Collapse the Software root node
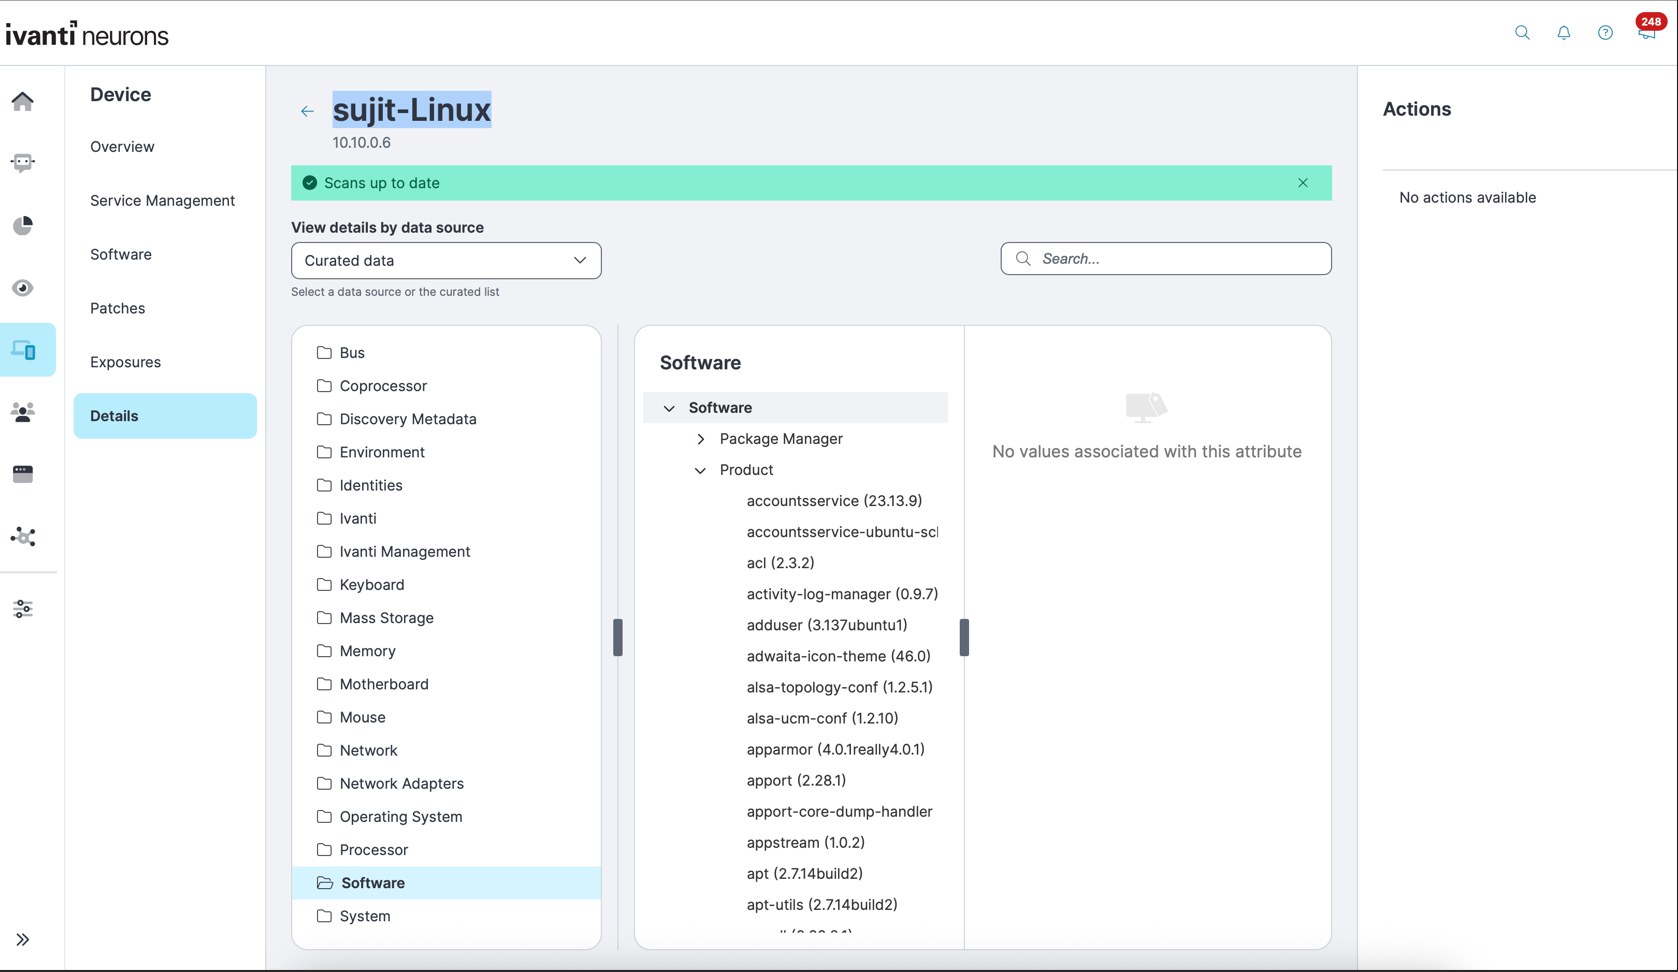The width and height of the screenshot is (1678, 972). pyautogui.click(x=670, y=408)
